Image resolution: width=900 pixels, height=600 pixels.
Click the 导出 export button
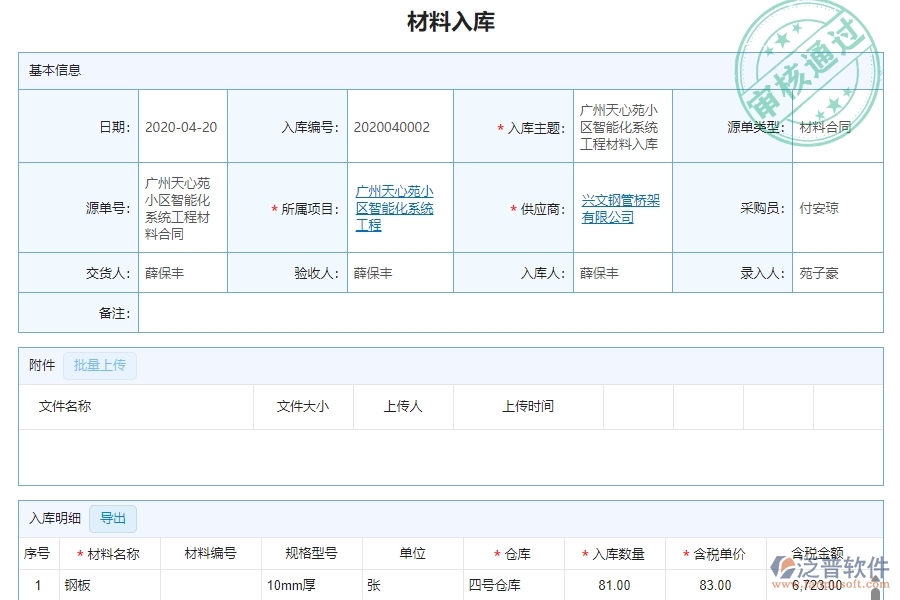(112, 518)
